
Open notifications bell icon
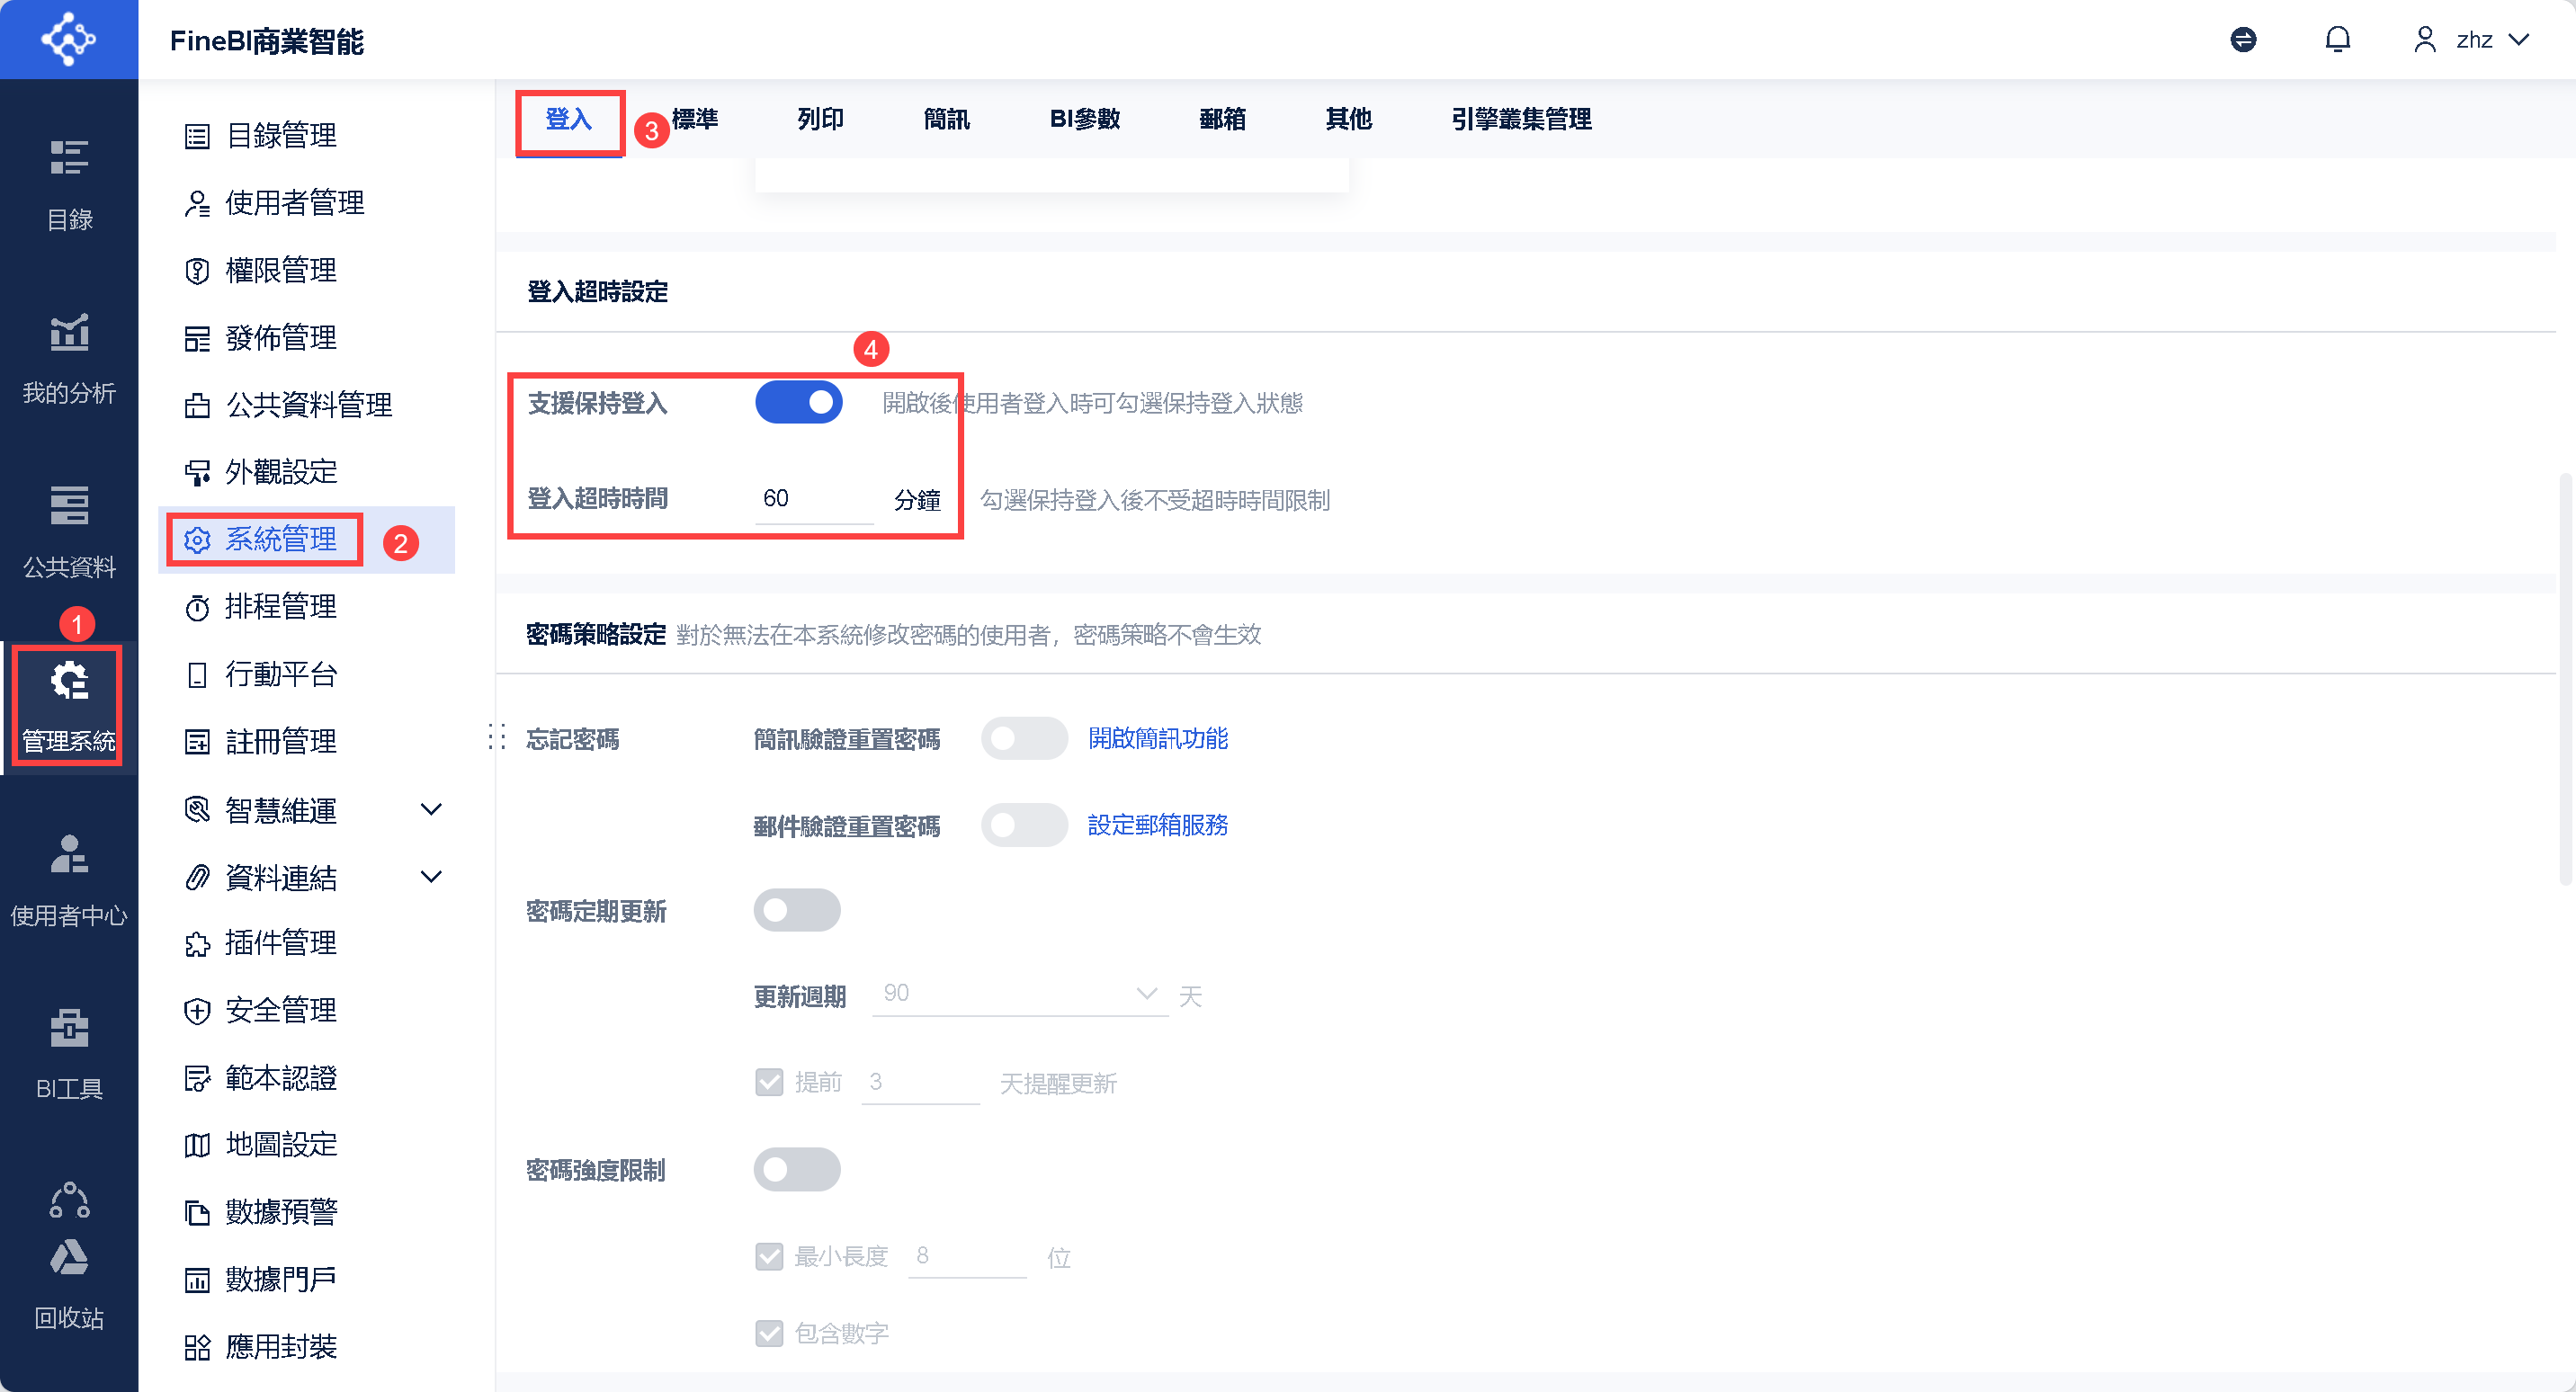pos(2337,40)
